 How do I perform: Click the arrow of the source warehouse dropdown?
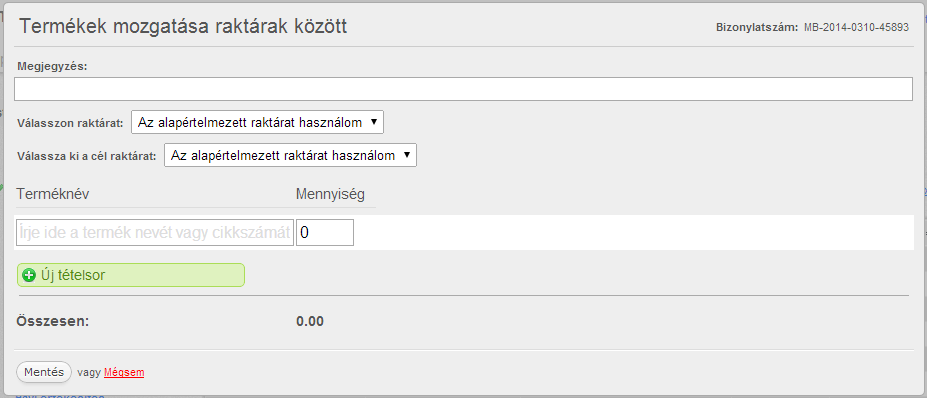(x=373, y=122)
